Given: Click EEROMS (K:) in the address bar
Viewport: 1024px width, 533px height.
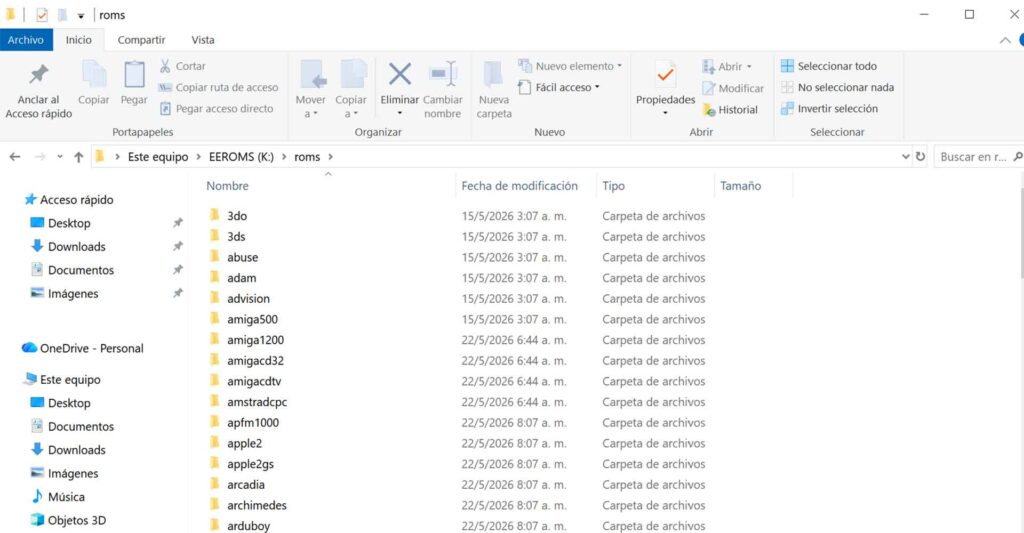Looking at the screenshot, I should (241, 157).
